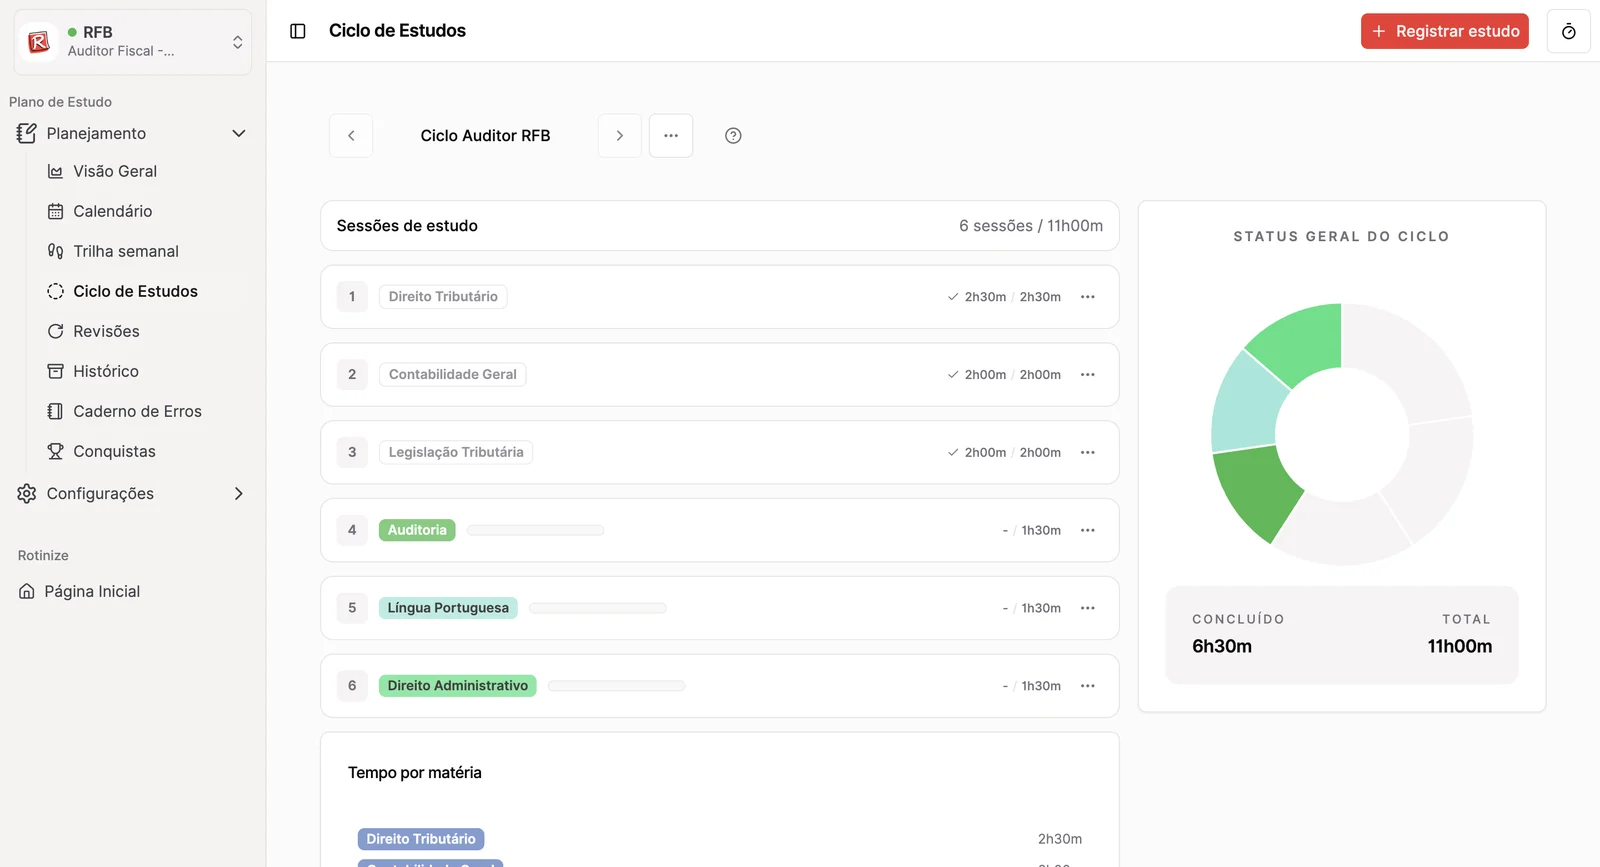Select Ciclo de Estudos in sidebar
Screen dimensions: 1600x867
[137, 291]
